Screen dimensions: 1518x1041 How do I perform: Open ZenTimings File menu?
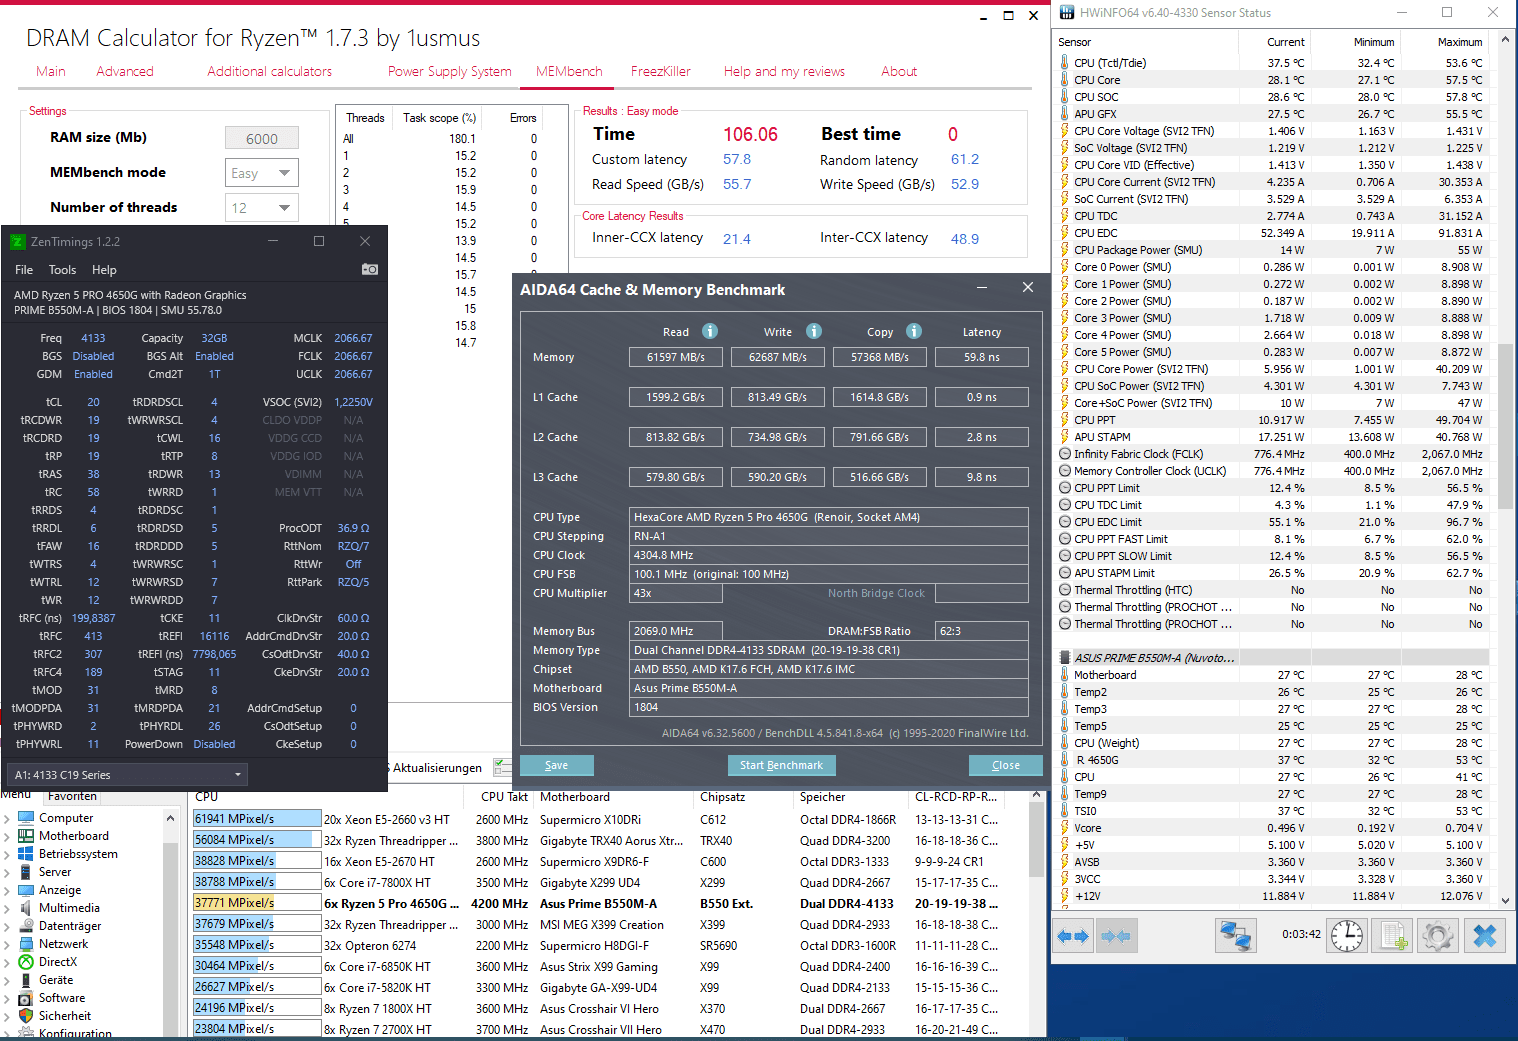tap(24, 270)
